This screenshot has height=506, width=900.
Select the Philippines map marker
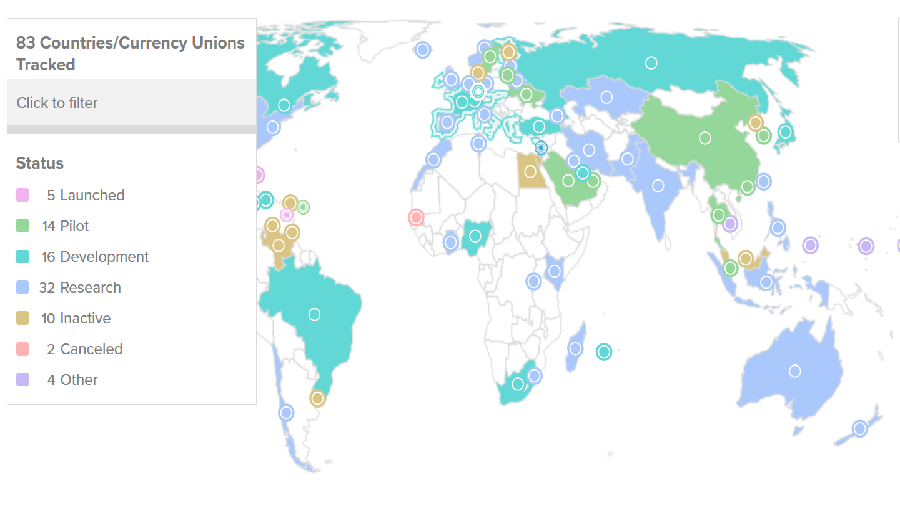pyautogui.click(x=778, y=227)
